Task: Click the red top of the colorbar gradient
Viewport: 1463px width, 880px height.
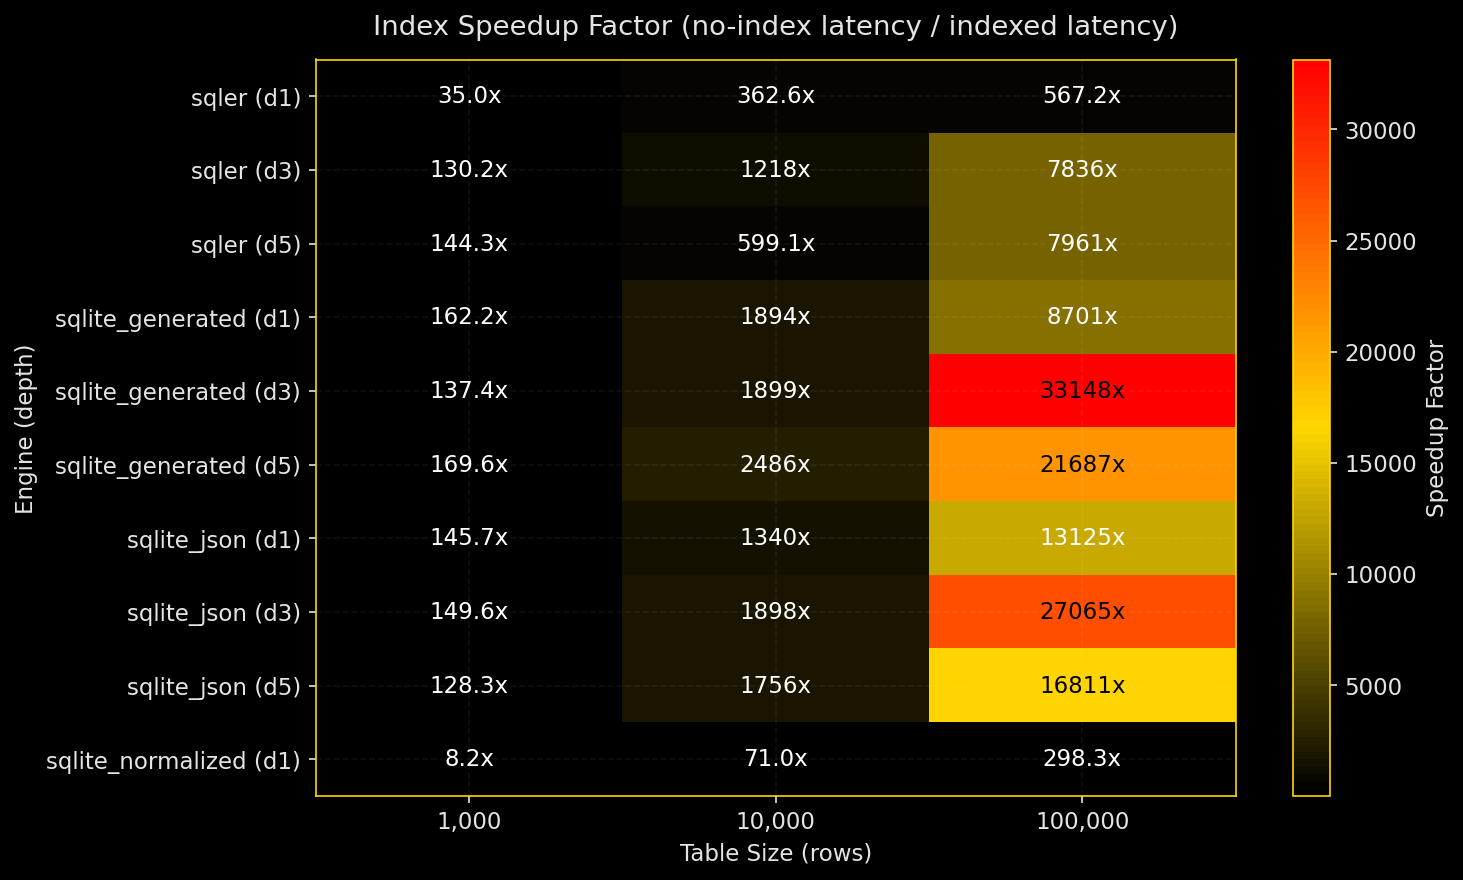Action: click(x=1310, y=75)
